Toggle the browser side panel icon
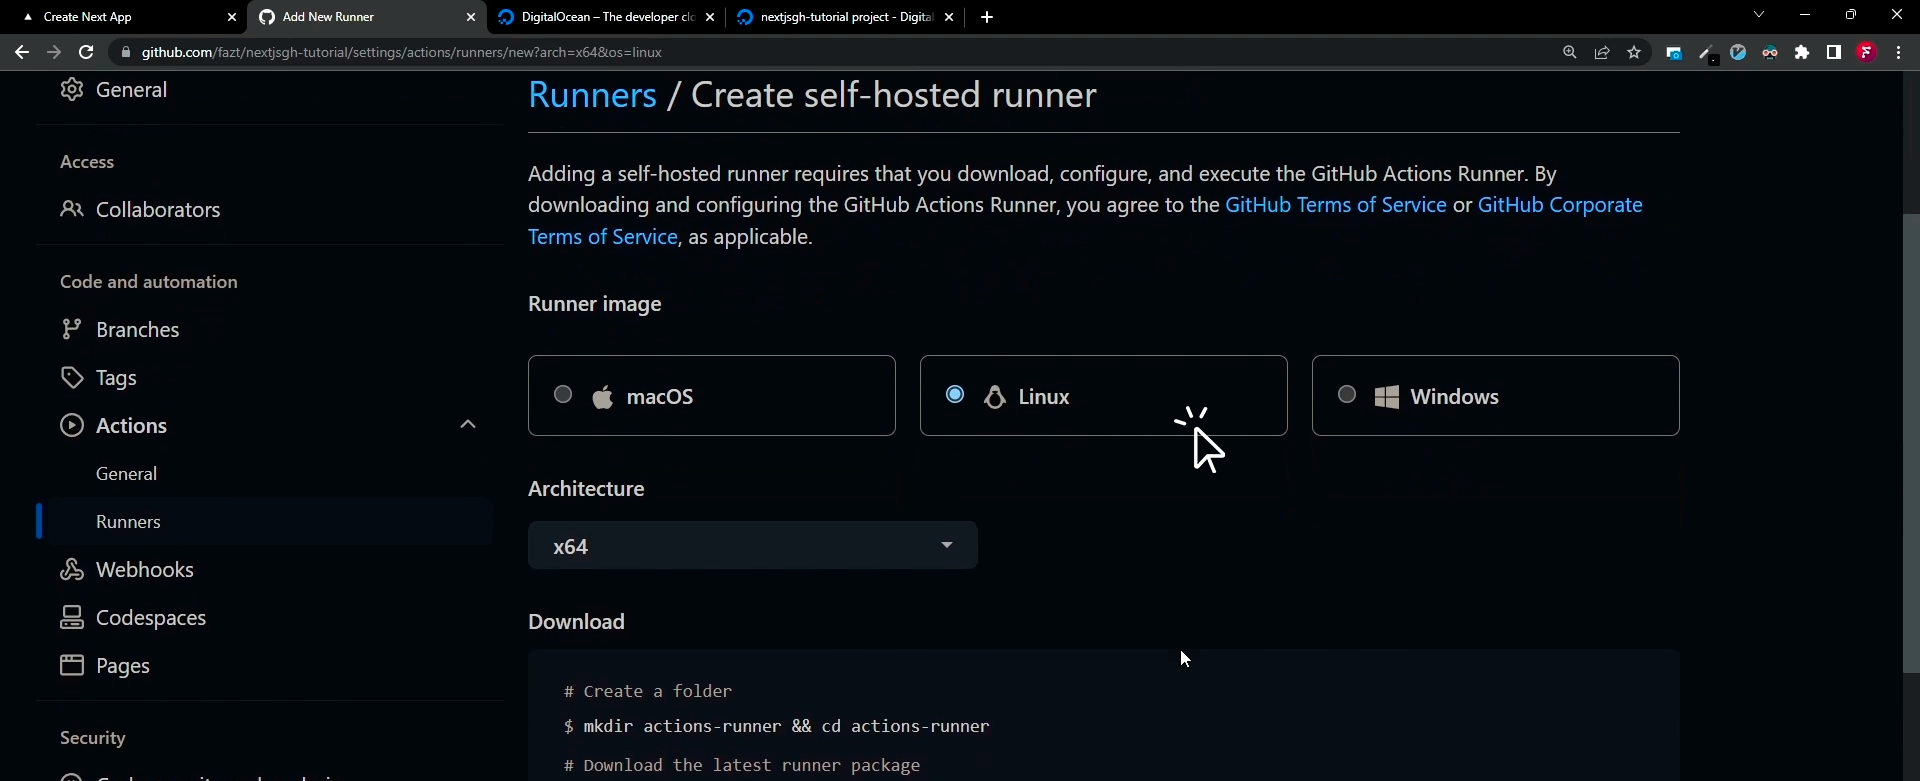Viewport: 1920px width, 781px height. (1834, 52)
